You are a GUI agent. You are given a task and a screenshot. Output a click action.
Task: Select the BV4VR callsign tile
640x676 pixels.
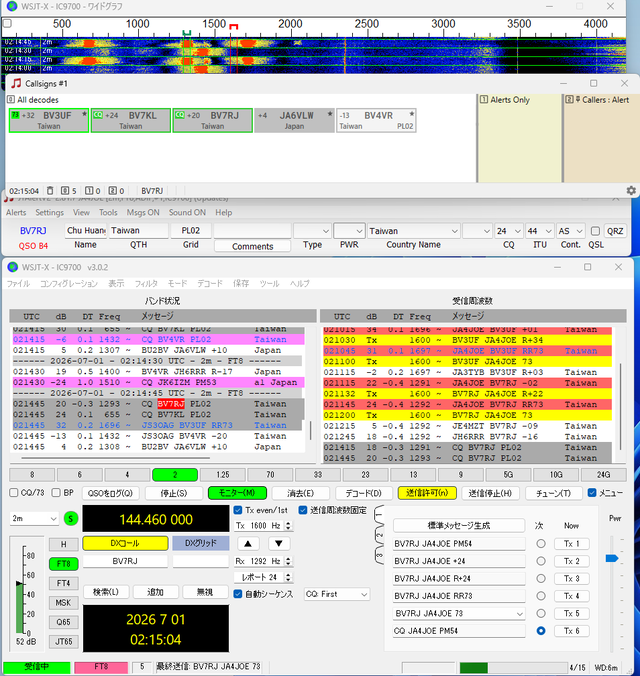tap(376, 120)
